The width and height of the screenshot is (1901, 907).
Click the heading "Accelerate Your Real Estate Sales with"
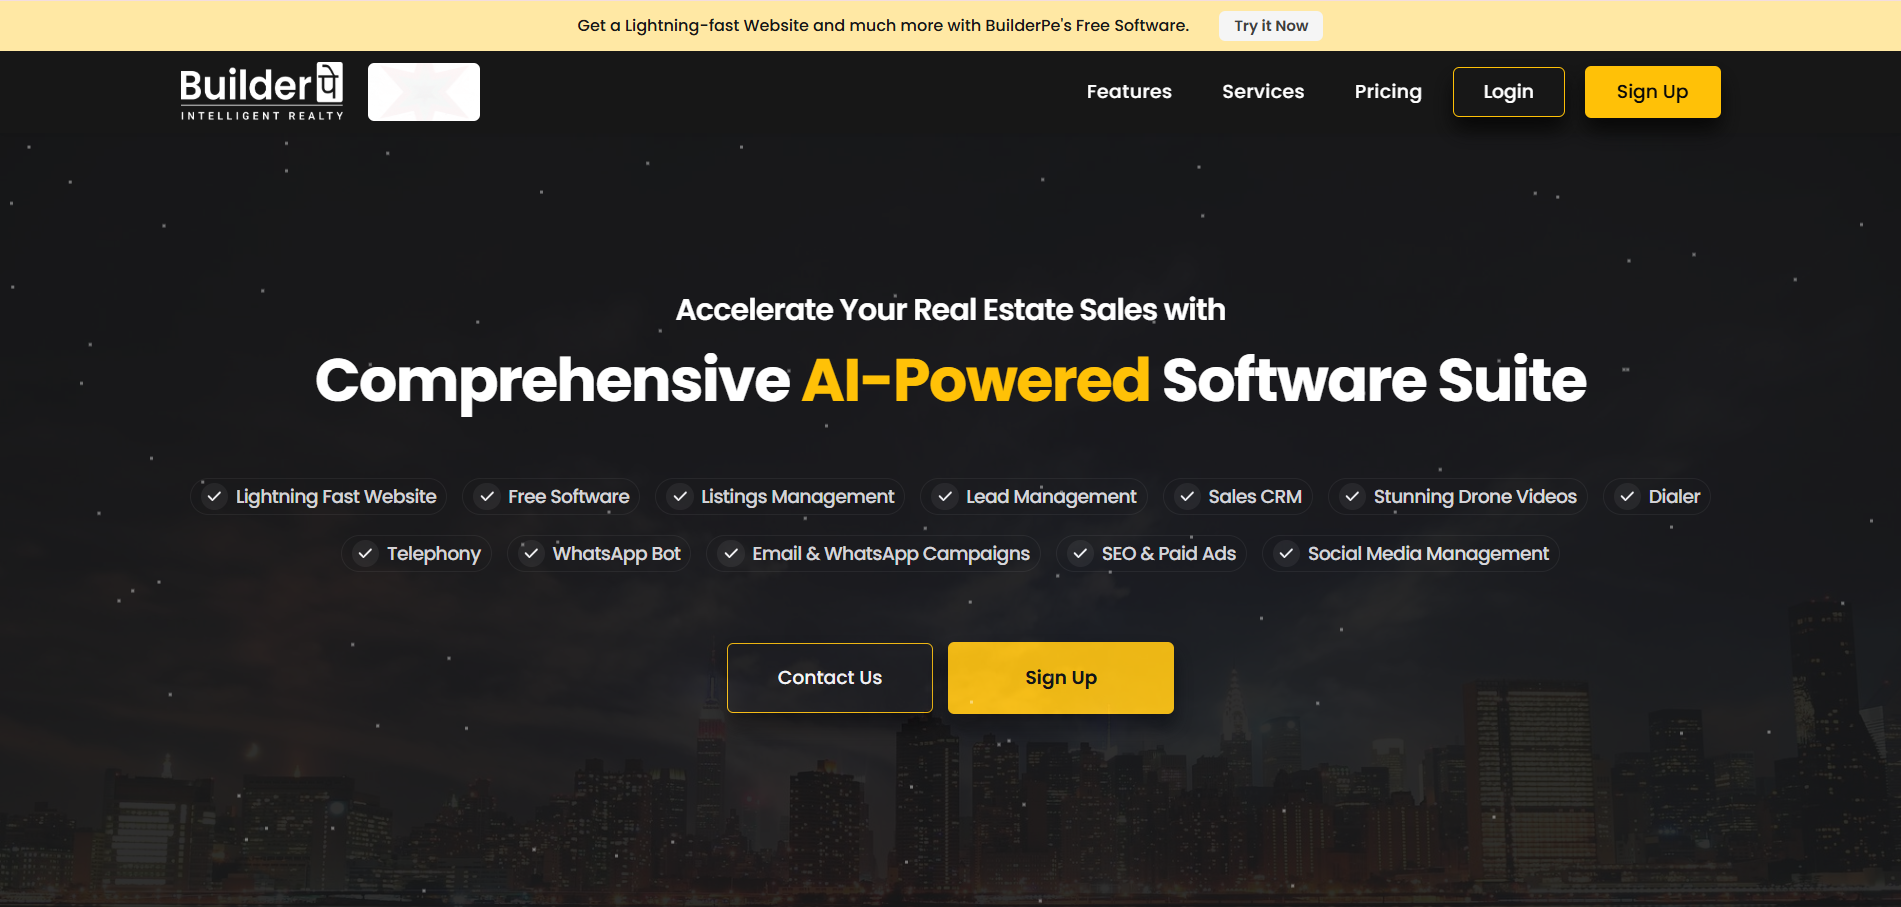(951, 310)
